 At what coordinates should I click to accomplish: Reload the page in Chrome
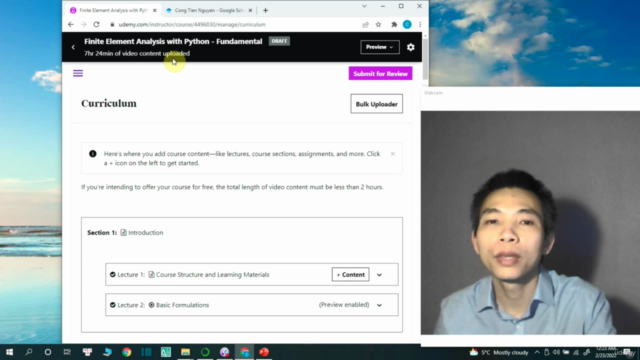[x=96, y=24]
